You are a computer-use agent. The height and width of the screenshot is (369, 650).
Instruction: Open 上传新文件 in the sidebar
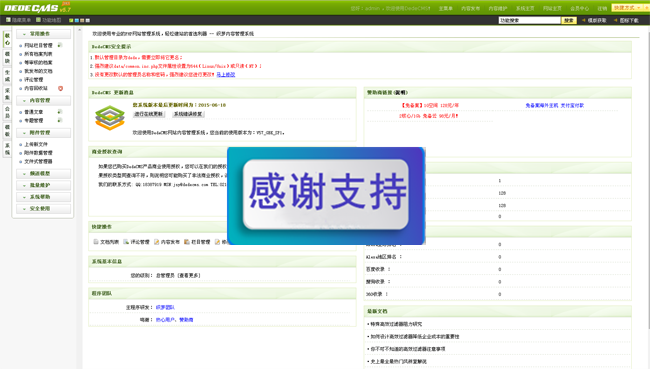pyautogui.click(x=36, y=144)
